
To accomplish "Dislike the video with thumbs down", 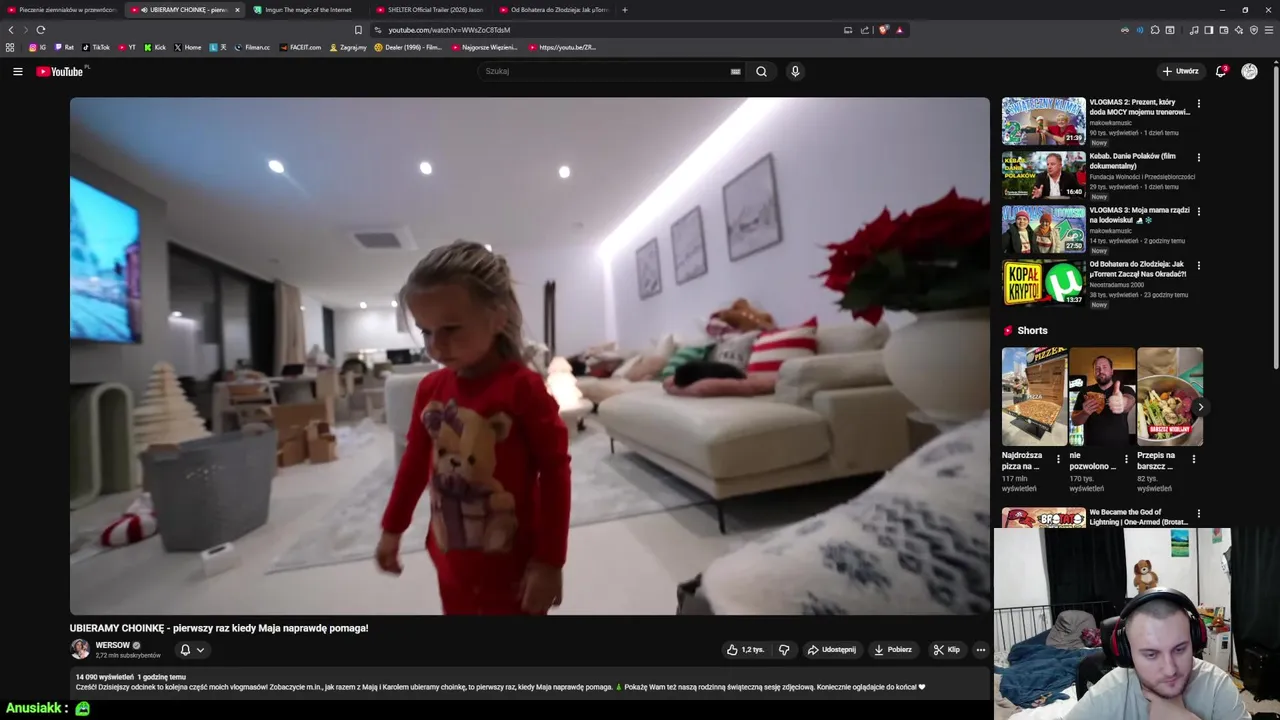I will point(784,650).
